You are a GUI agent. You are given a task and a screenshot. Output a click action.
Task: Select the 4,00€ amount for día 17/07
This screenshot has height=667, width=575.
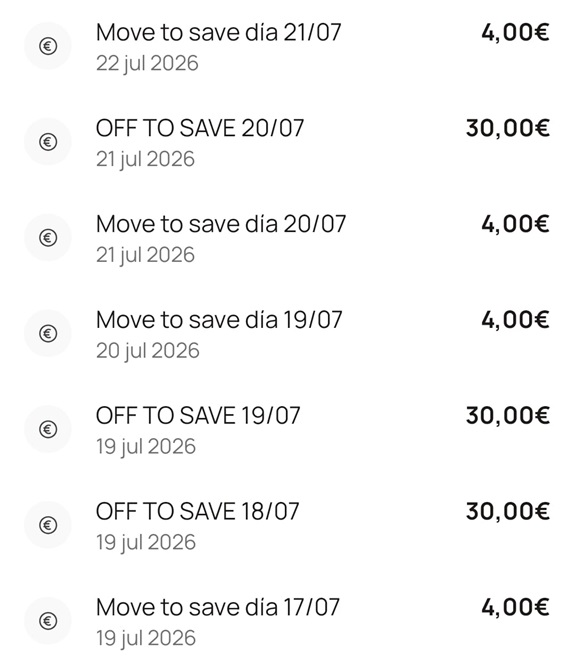(x=515, y=607)
